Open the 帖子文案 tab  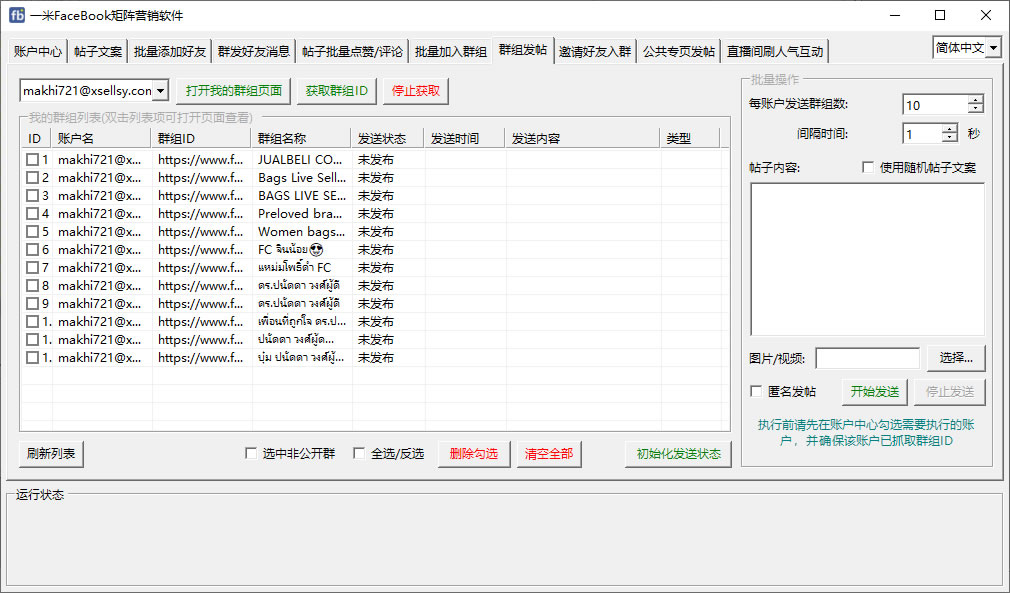[97, 52]
